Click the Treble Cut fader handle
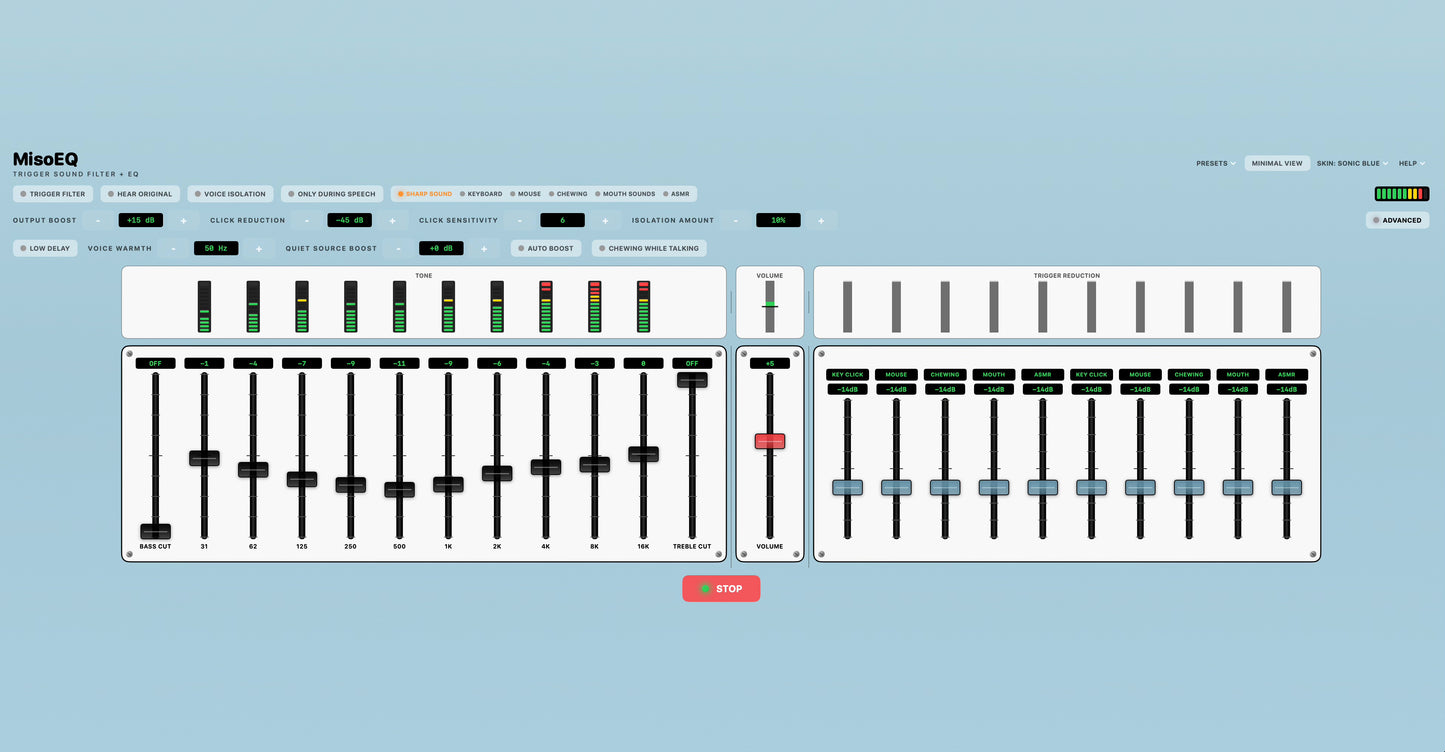This screenshot has height=752, width=1445. coord(692,380)
